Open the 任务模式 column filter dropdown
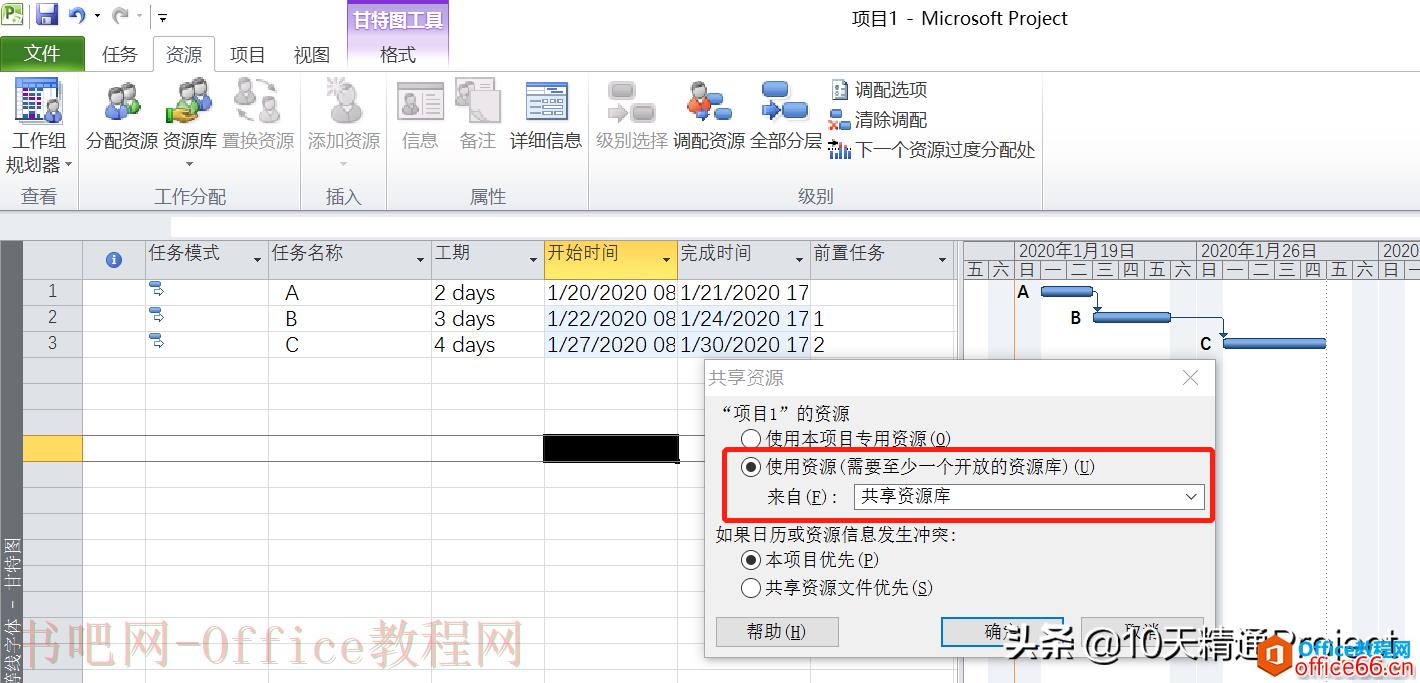The width and height of the screenshot is (1420, 683). (x=258, y=260)
